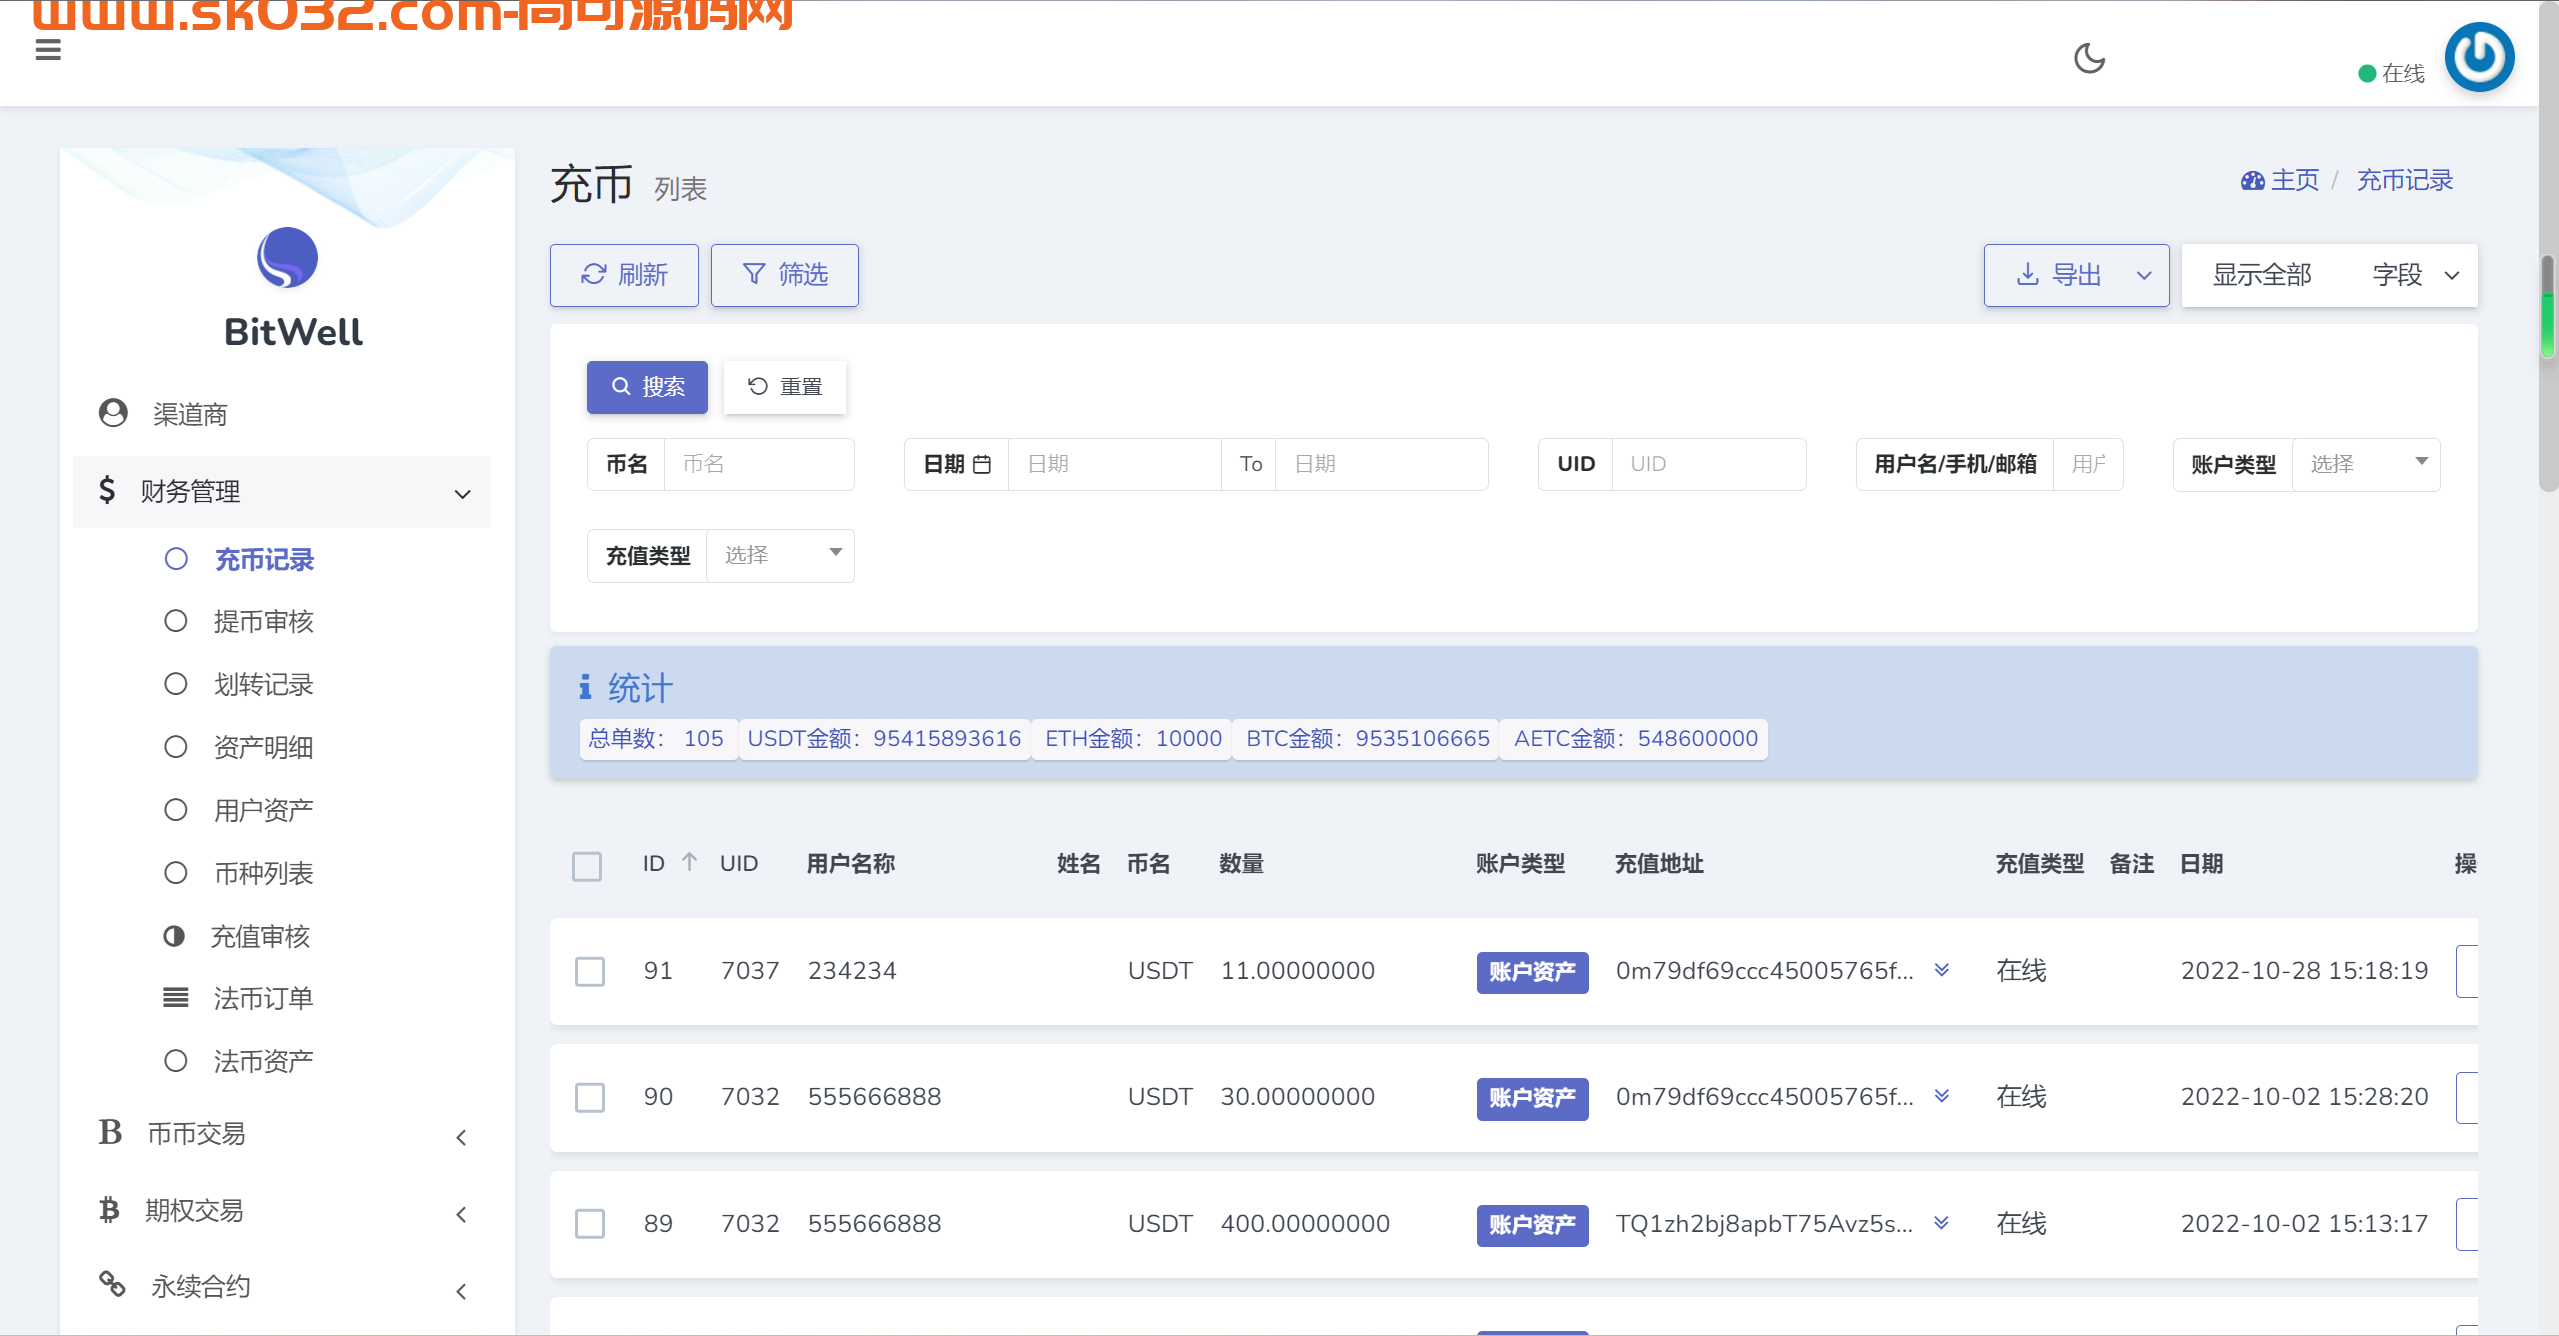The height and width of the screenshot is (1336, 2559).
Task: Expand the 币币交易 menu
Action: 282,1134
